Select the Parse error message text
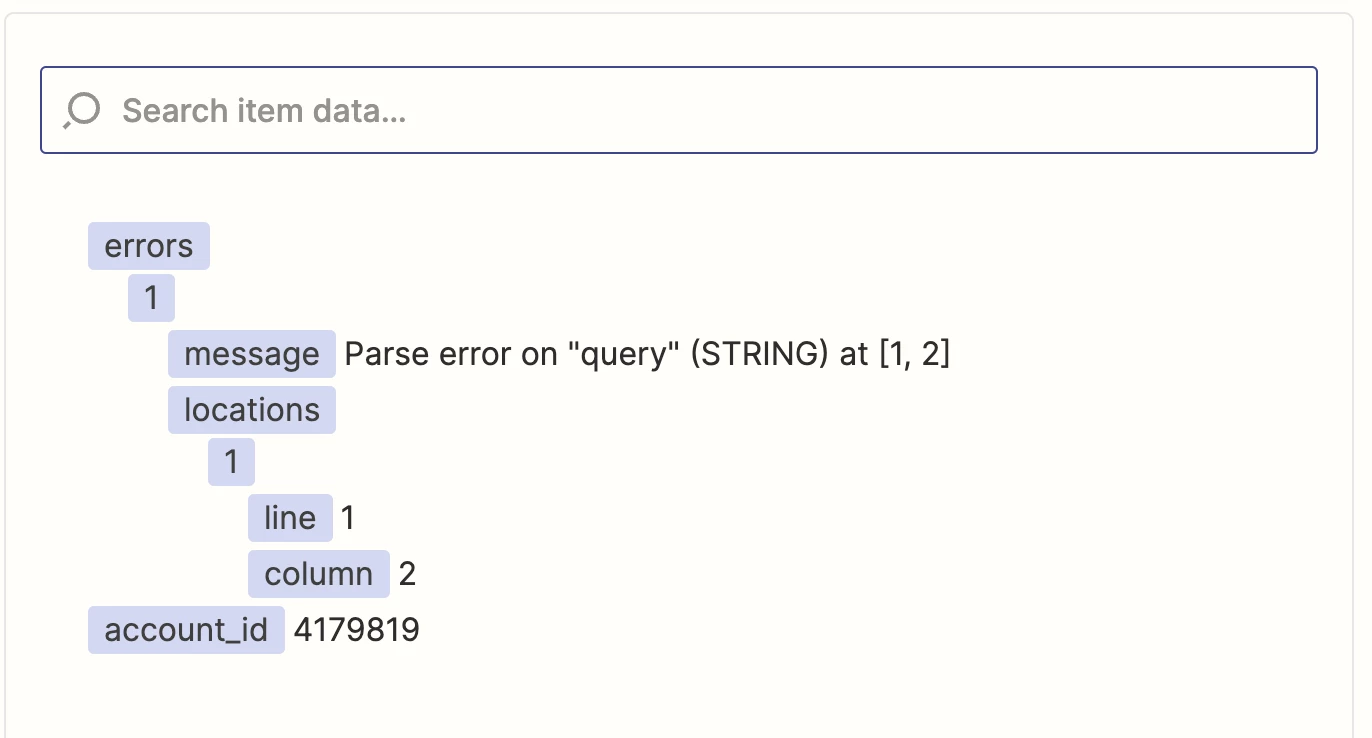 click(x=647, y=354)
